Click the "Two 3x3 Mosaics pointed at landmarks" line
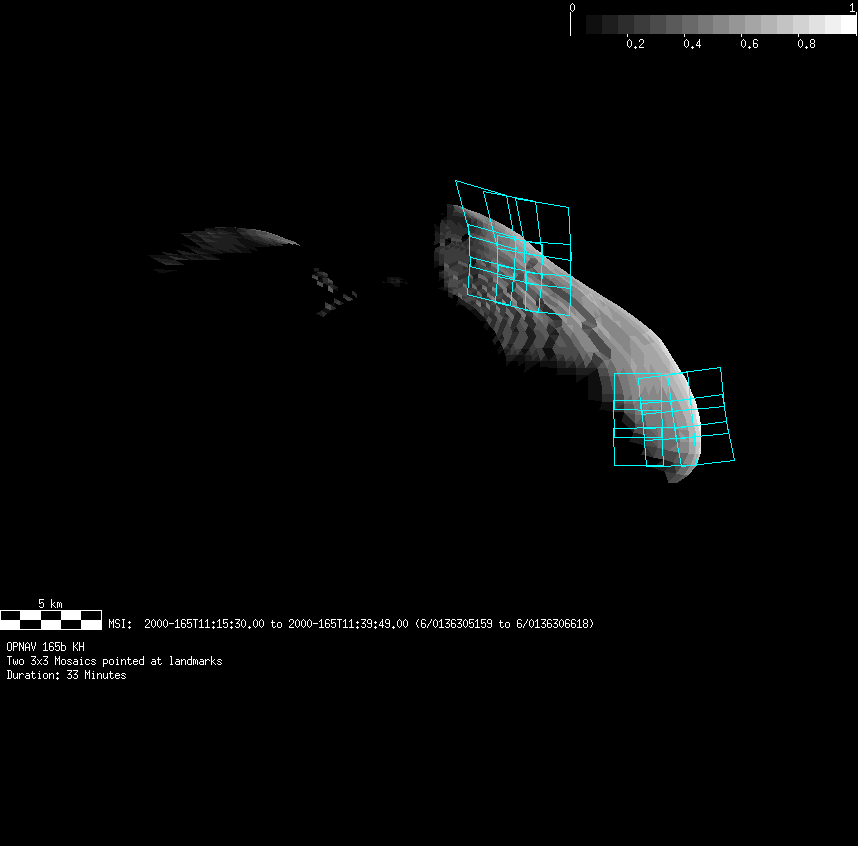858x846 pixels. pos(114,661)
